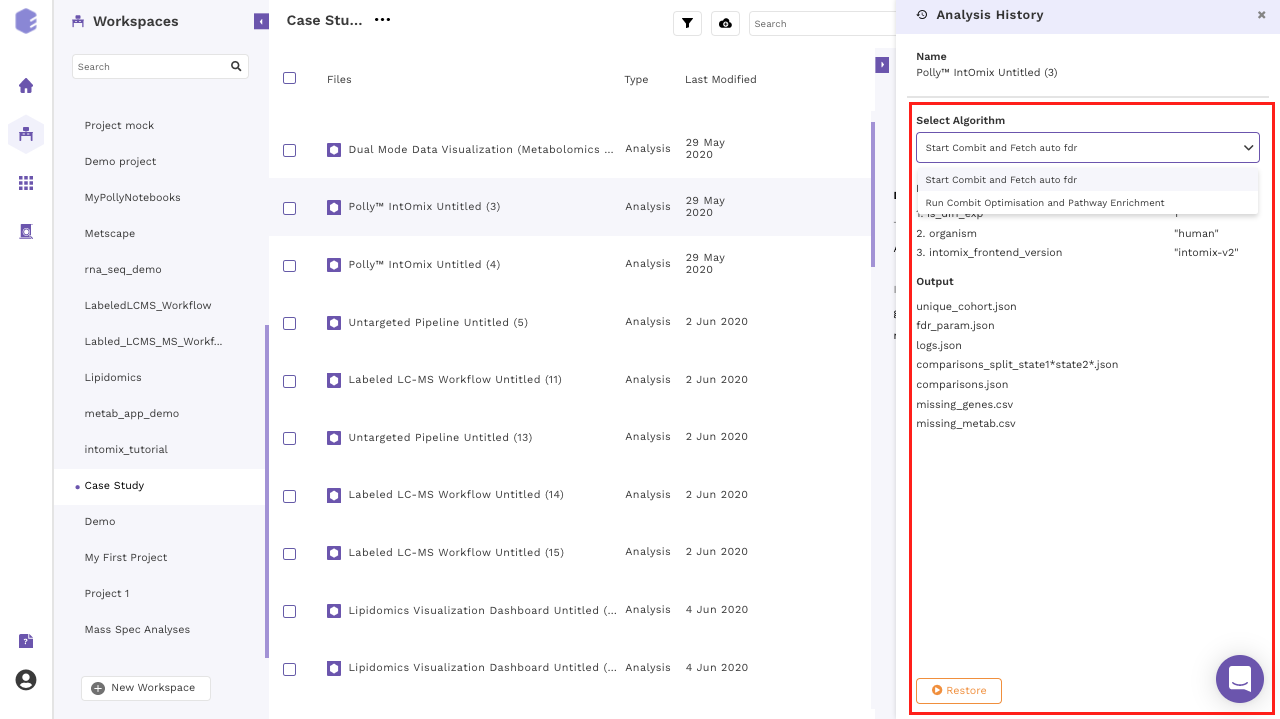
Task: Open the Select Algorithm dropdown
Action: pyautogui.click(x=1088, y=147)
